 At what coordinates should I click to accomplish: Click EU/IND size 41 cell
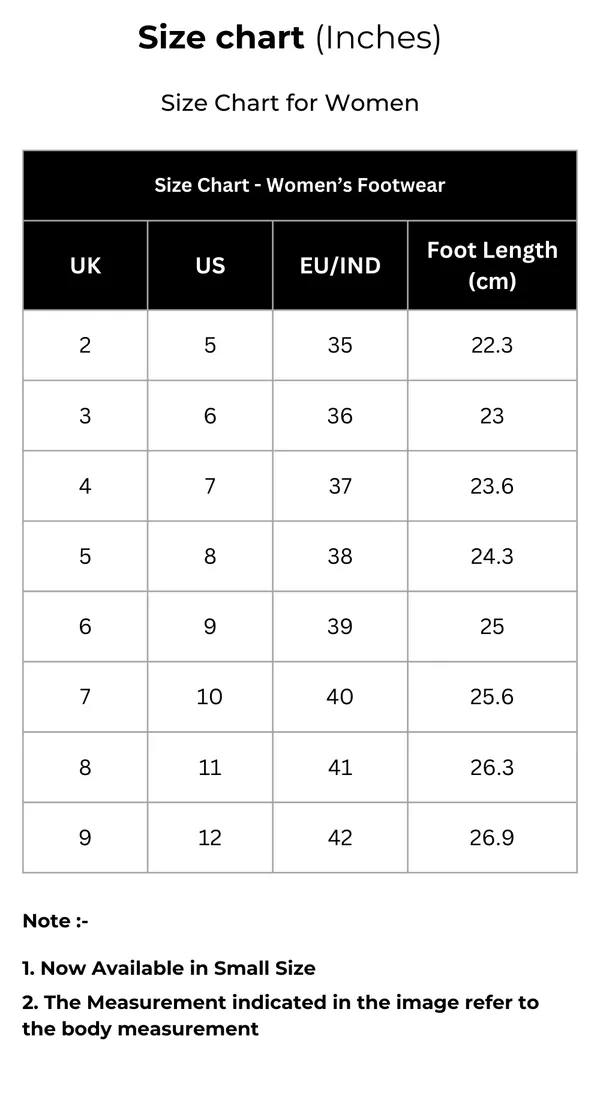point(340,767)
